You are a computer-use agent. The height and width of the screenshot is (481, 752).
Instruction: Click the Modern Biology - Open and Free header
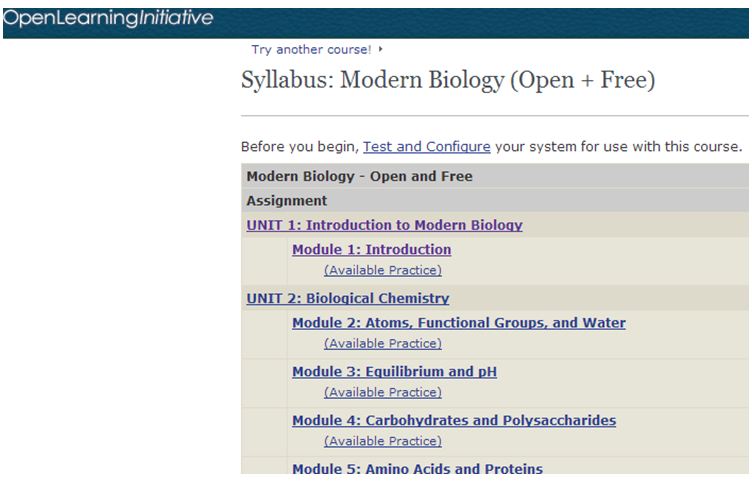pos(495,176)
